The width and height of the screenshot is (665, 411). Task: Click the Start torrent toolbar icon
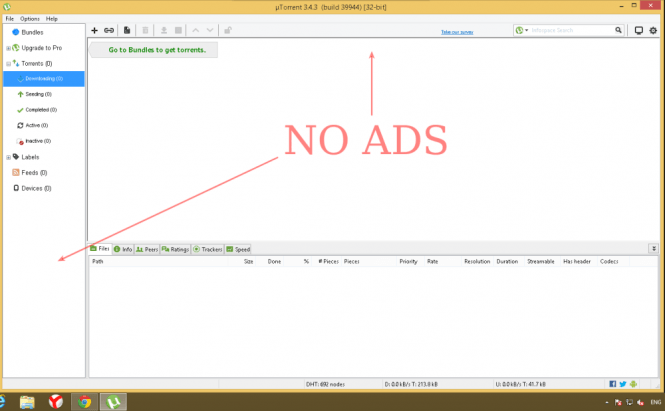164,30
